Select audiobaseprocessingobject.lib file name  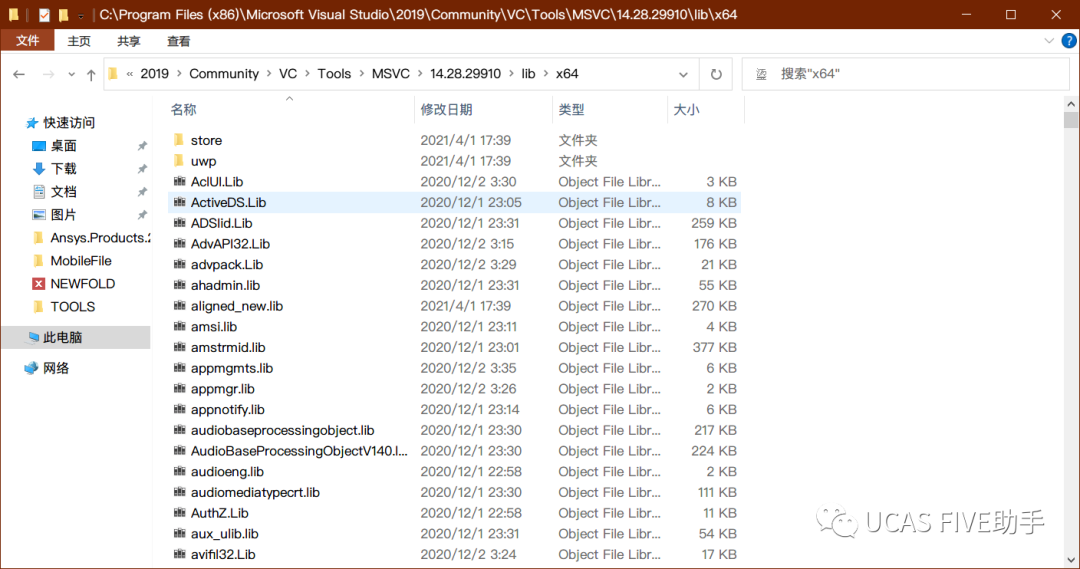(x=282, y=430)
